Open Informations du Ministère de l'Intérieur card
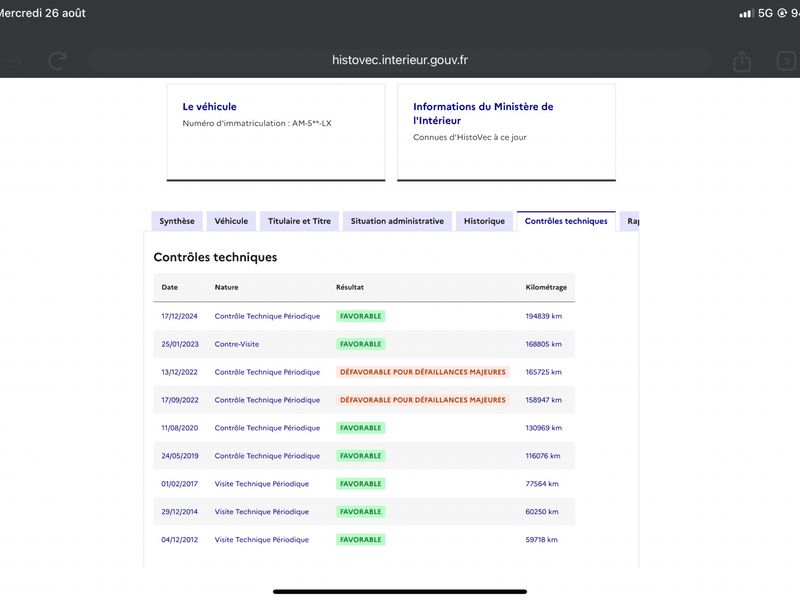This screenshot has width=800, height=600. tap(507, 132)
